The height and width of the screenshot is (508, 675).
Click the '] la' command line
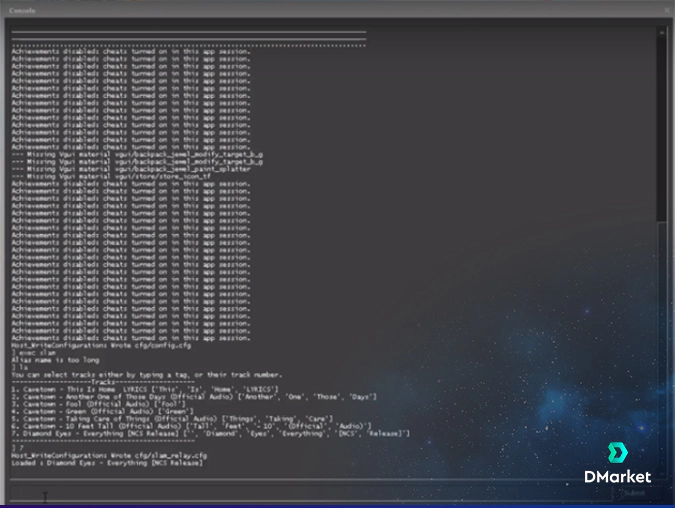pyautogui.click(x=19, y=367)
